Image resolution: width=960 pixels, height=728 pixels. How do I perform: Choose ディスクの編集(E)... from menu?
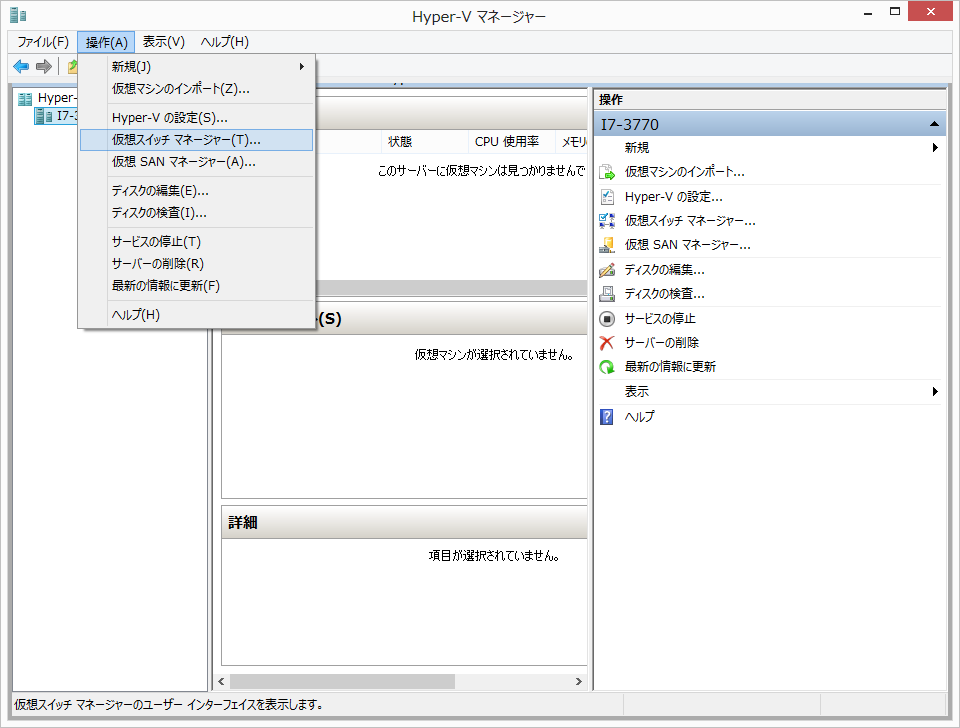(196, 191)
